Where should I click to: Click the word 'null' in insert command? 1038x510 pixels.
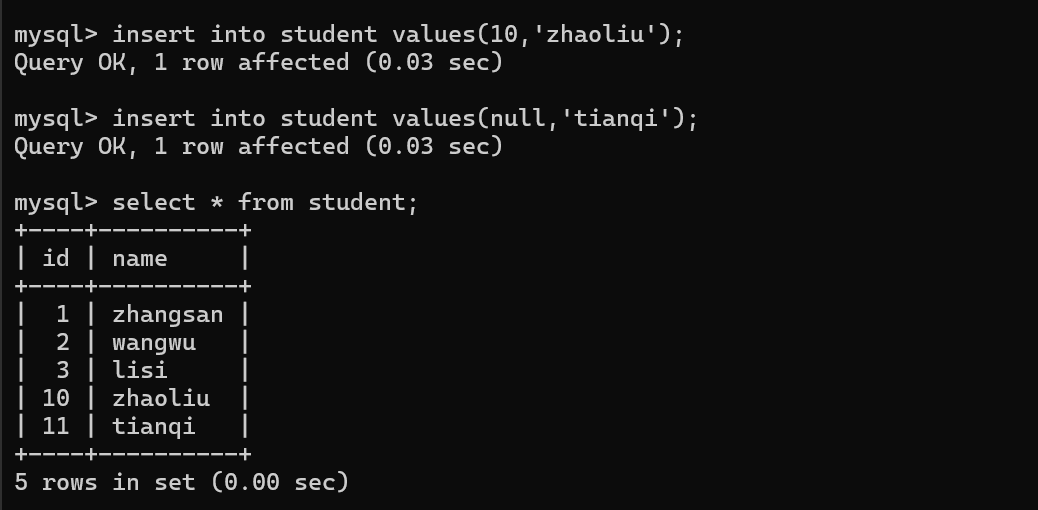pos(517,119)
